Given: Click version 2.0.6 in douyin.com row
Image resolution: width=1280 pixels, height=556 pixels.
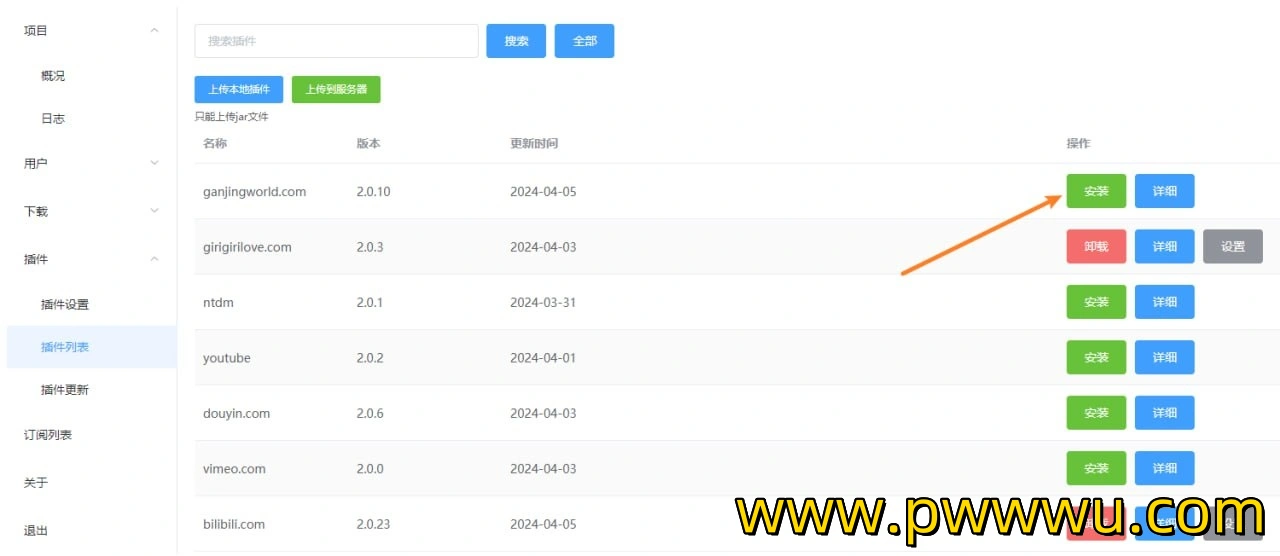Looking at the screenshot, I should pyautogui.click(x=370, y=413).
